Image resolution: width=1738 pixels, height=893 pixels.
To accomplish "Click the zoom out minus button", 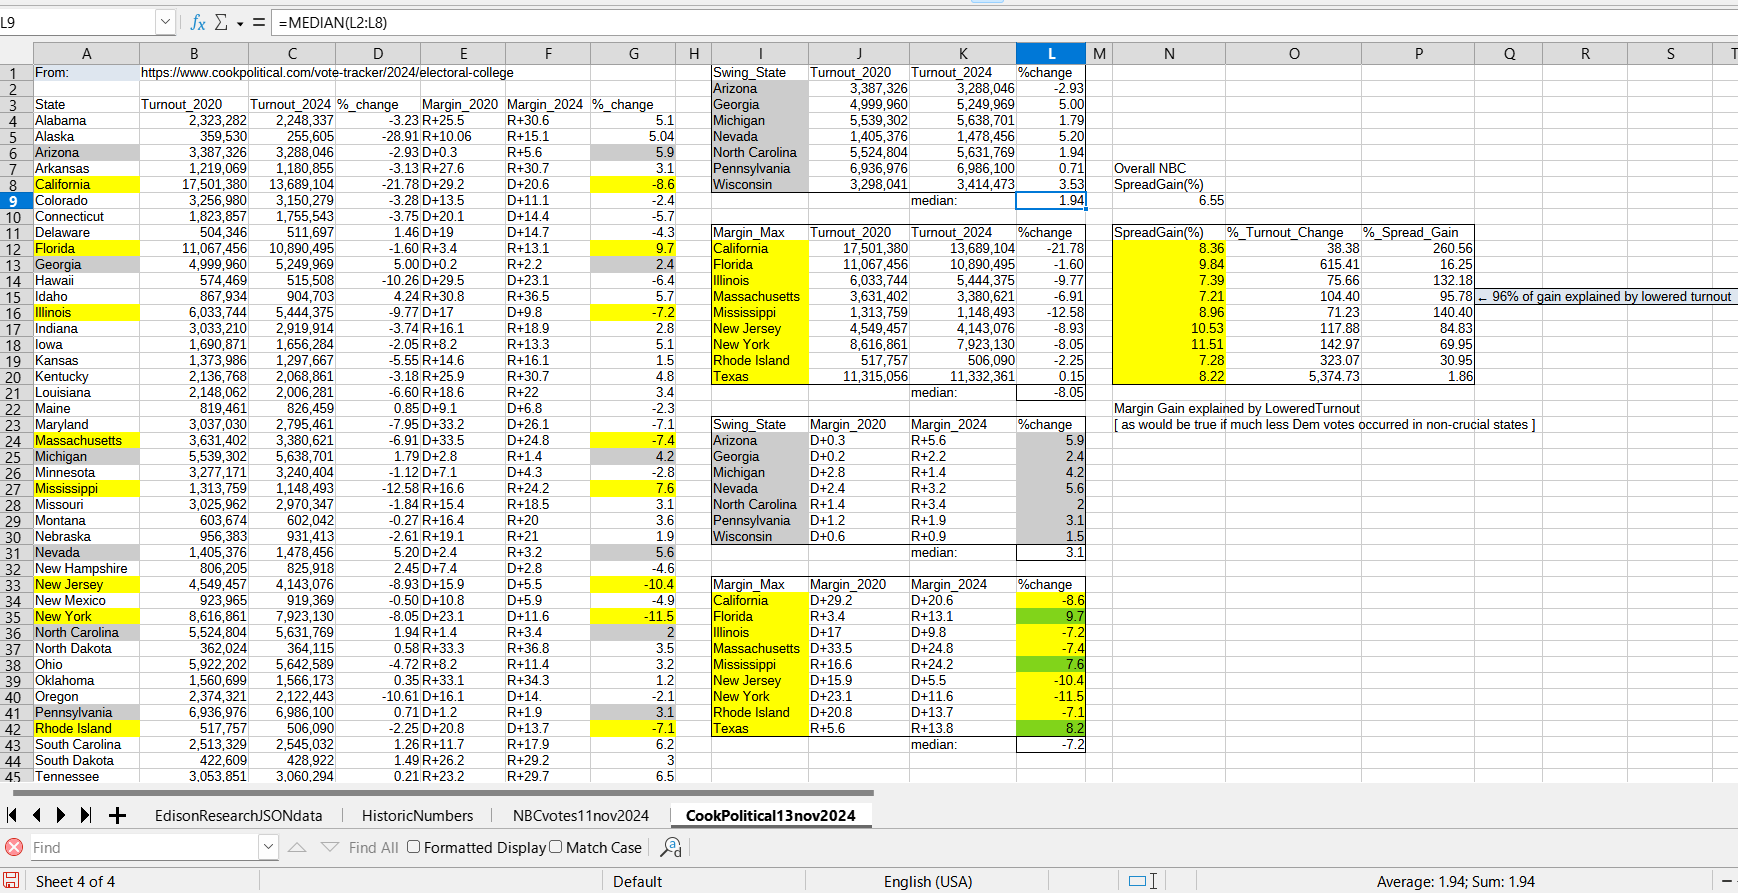I will (x=1727, y=881).
